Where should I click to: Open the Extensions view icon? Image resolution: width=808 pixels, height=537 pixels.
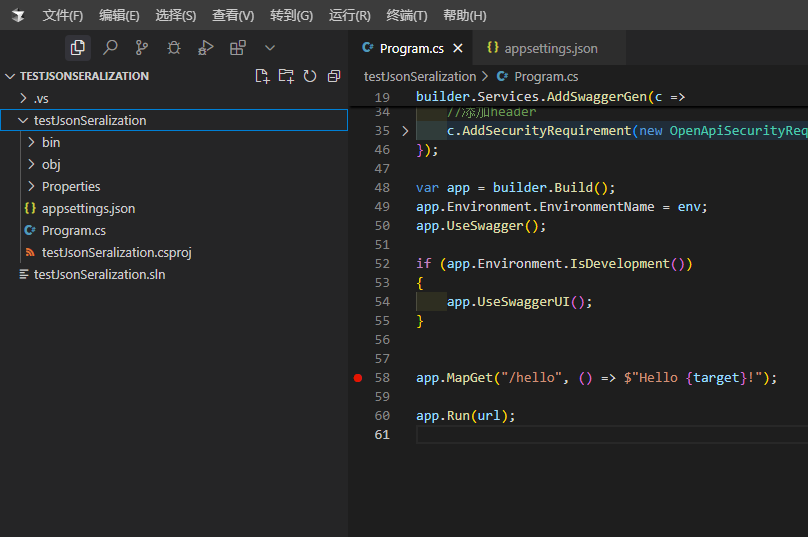click(x=237, y=47)
